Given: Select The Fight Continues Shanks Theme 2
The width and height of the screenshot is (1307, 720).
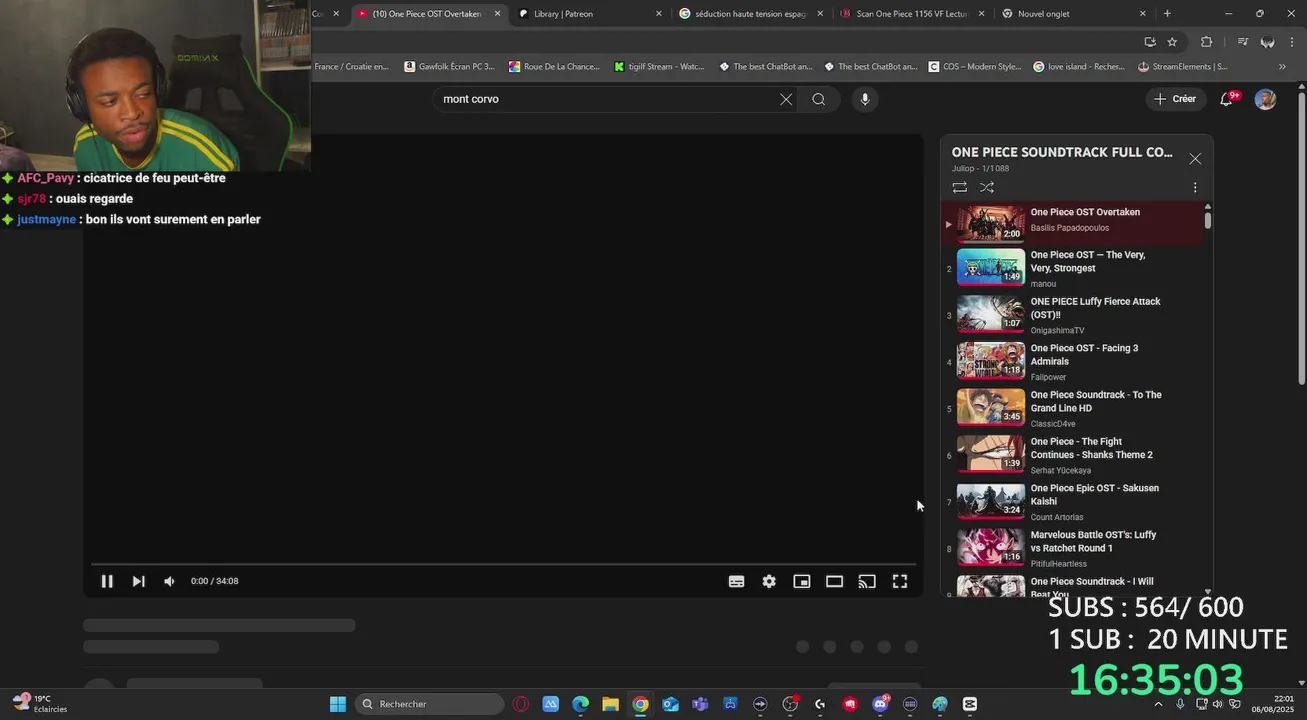Looking at the screenshot, I should tap(1072, 455).
